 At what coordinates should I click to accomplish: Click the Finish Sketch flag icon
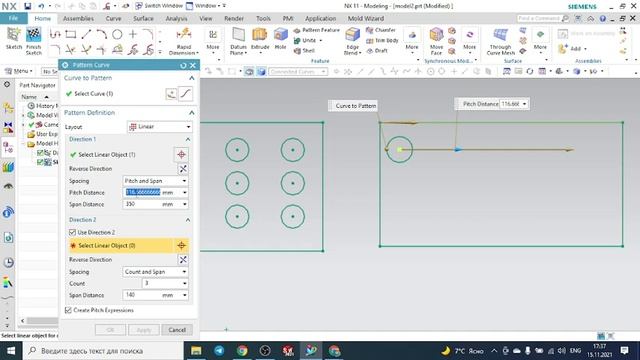coord(33,35)
